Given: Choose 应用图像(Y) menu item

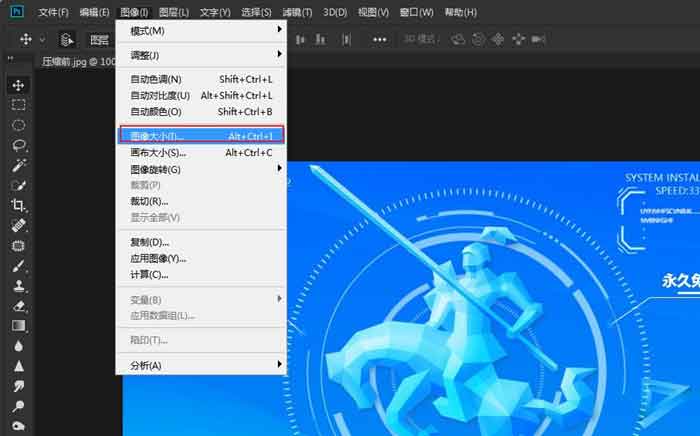Looking at the screenshot, I should click(201, 258).
